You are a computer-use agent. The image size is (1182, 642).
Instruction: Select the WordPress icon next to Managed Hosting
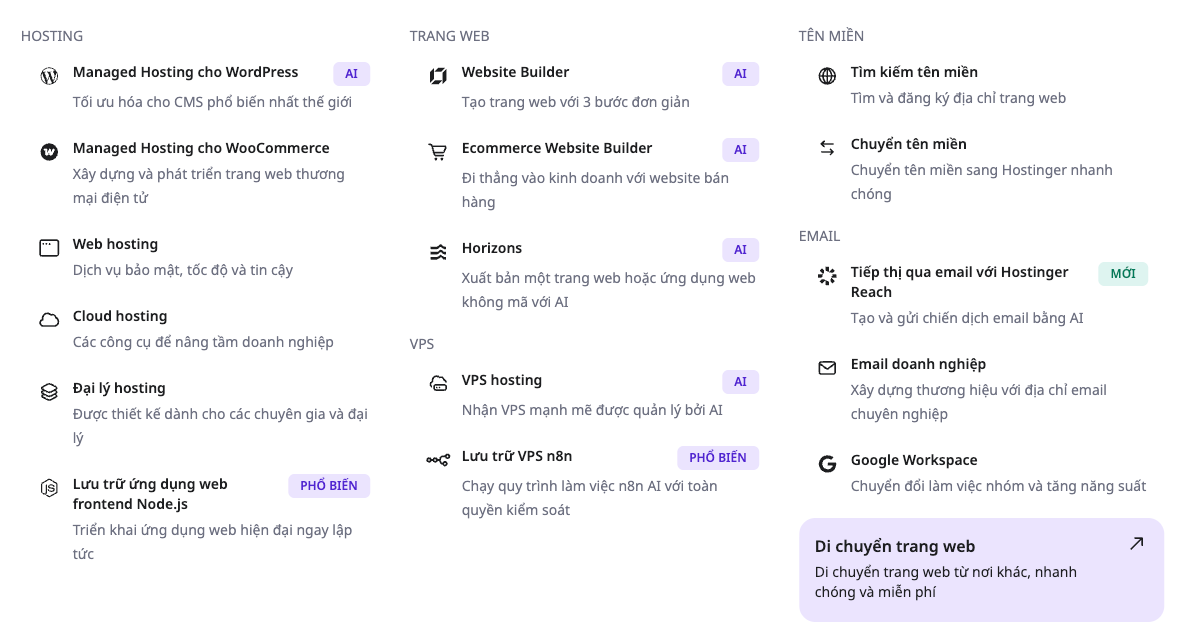[49, 76]
